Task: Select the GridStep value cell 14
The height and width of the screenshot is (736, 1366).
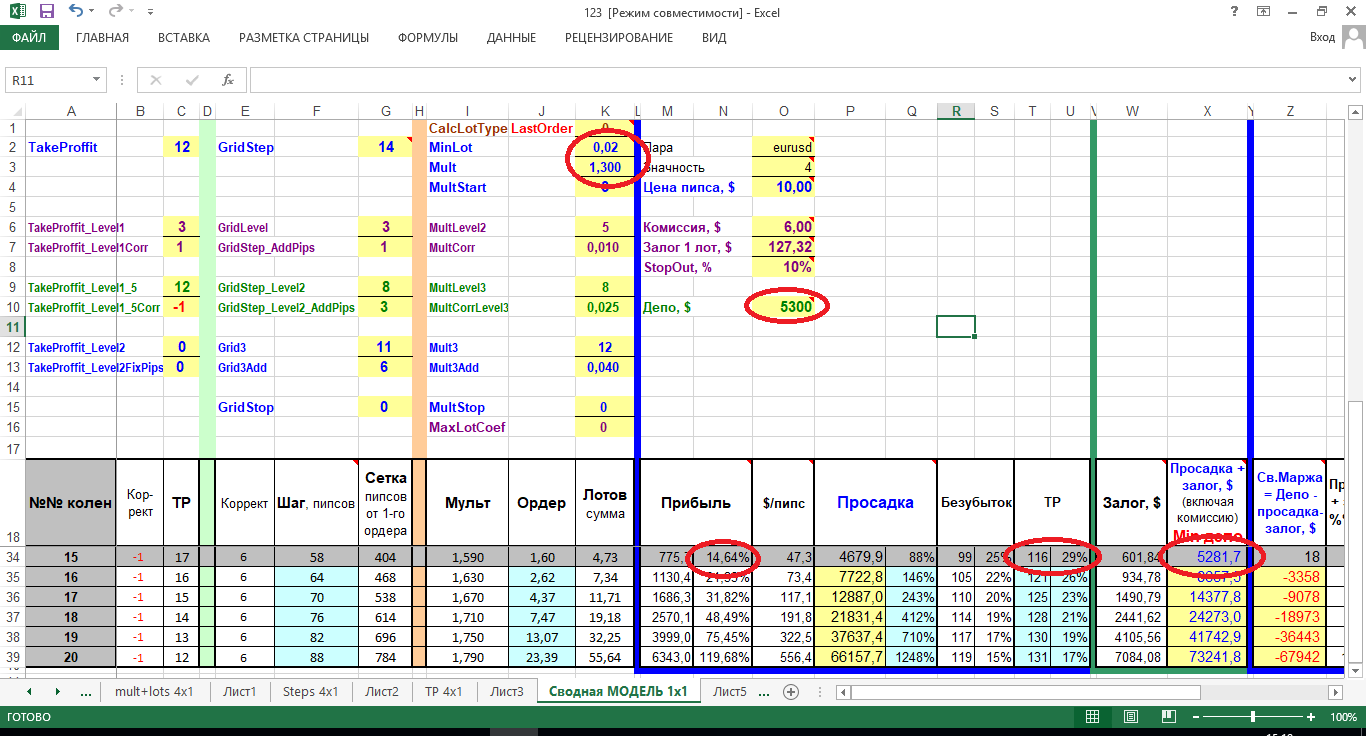Action: pyautogui.click(x=385, y=147)
